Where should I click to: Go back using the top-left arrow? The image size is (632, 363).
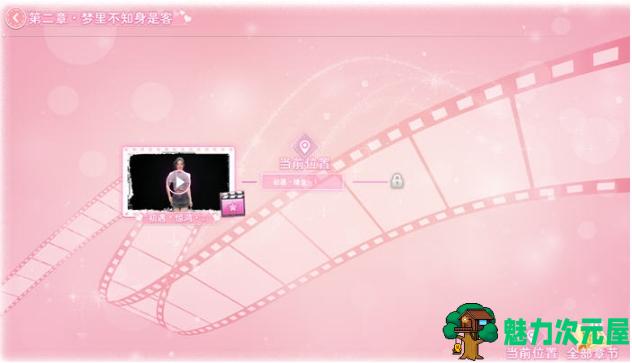(15, 18)
